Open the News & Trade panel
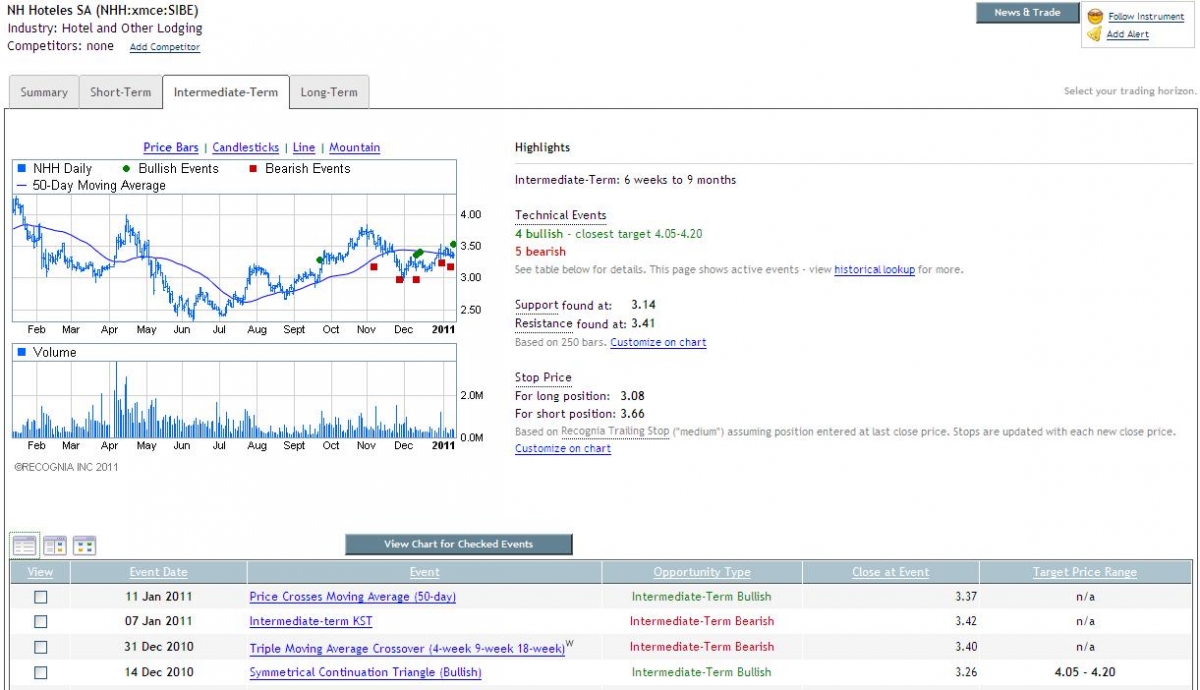This screenshot has height=690, width=1200. (1027, 12)
